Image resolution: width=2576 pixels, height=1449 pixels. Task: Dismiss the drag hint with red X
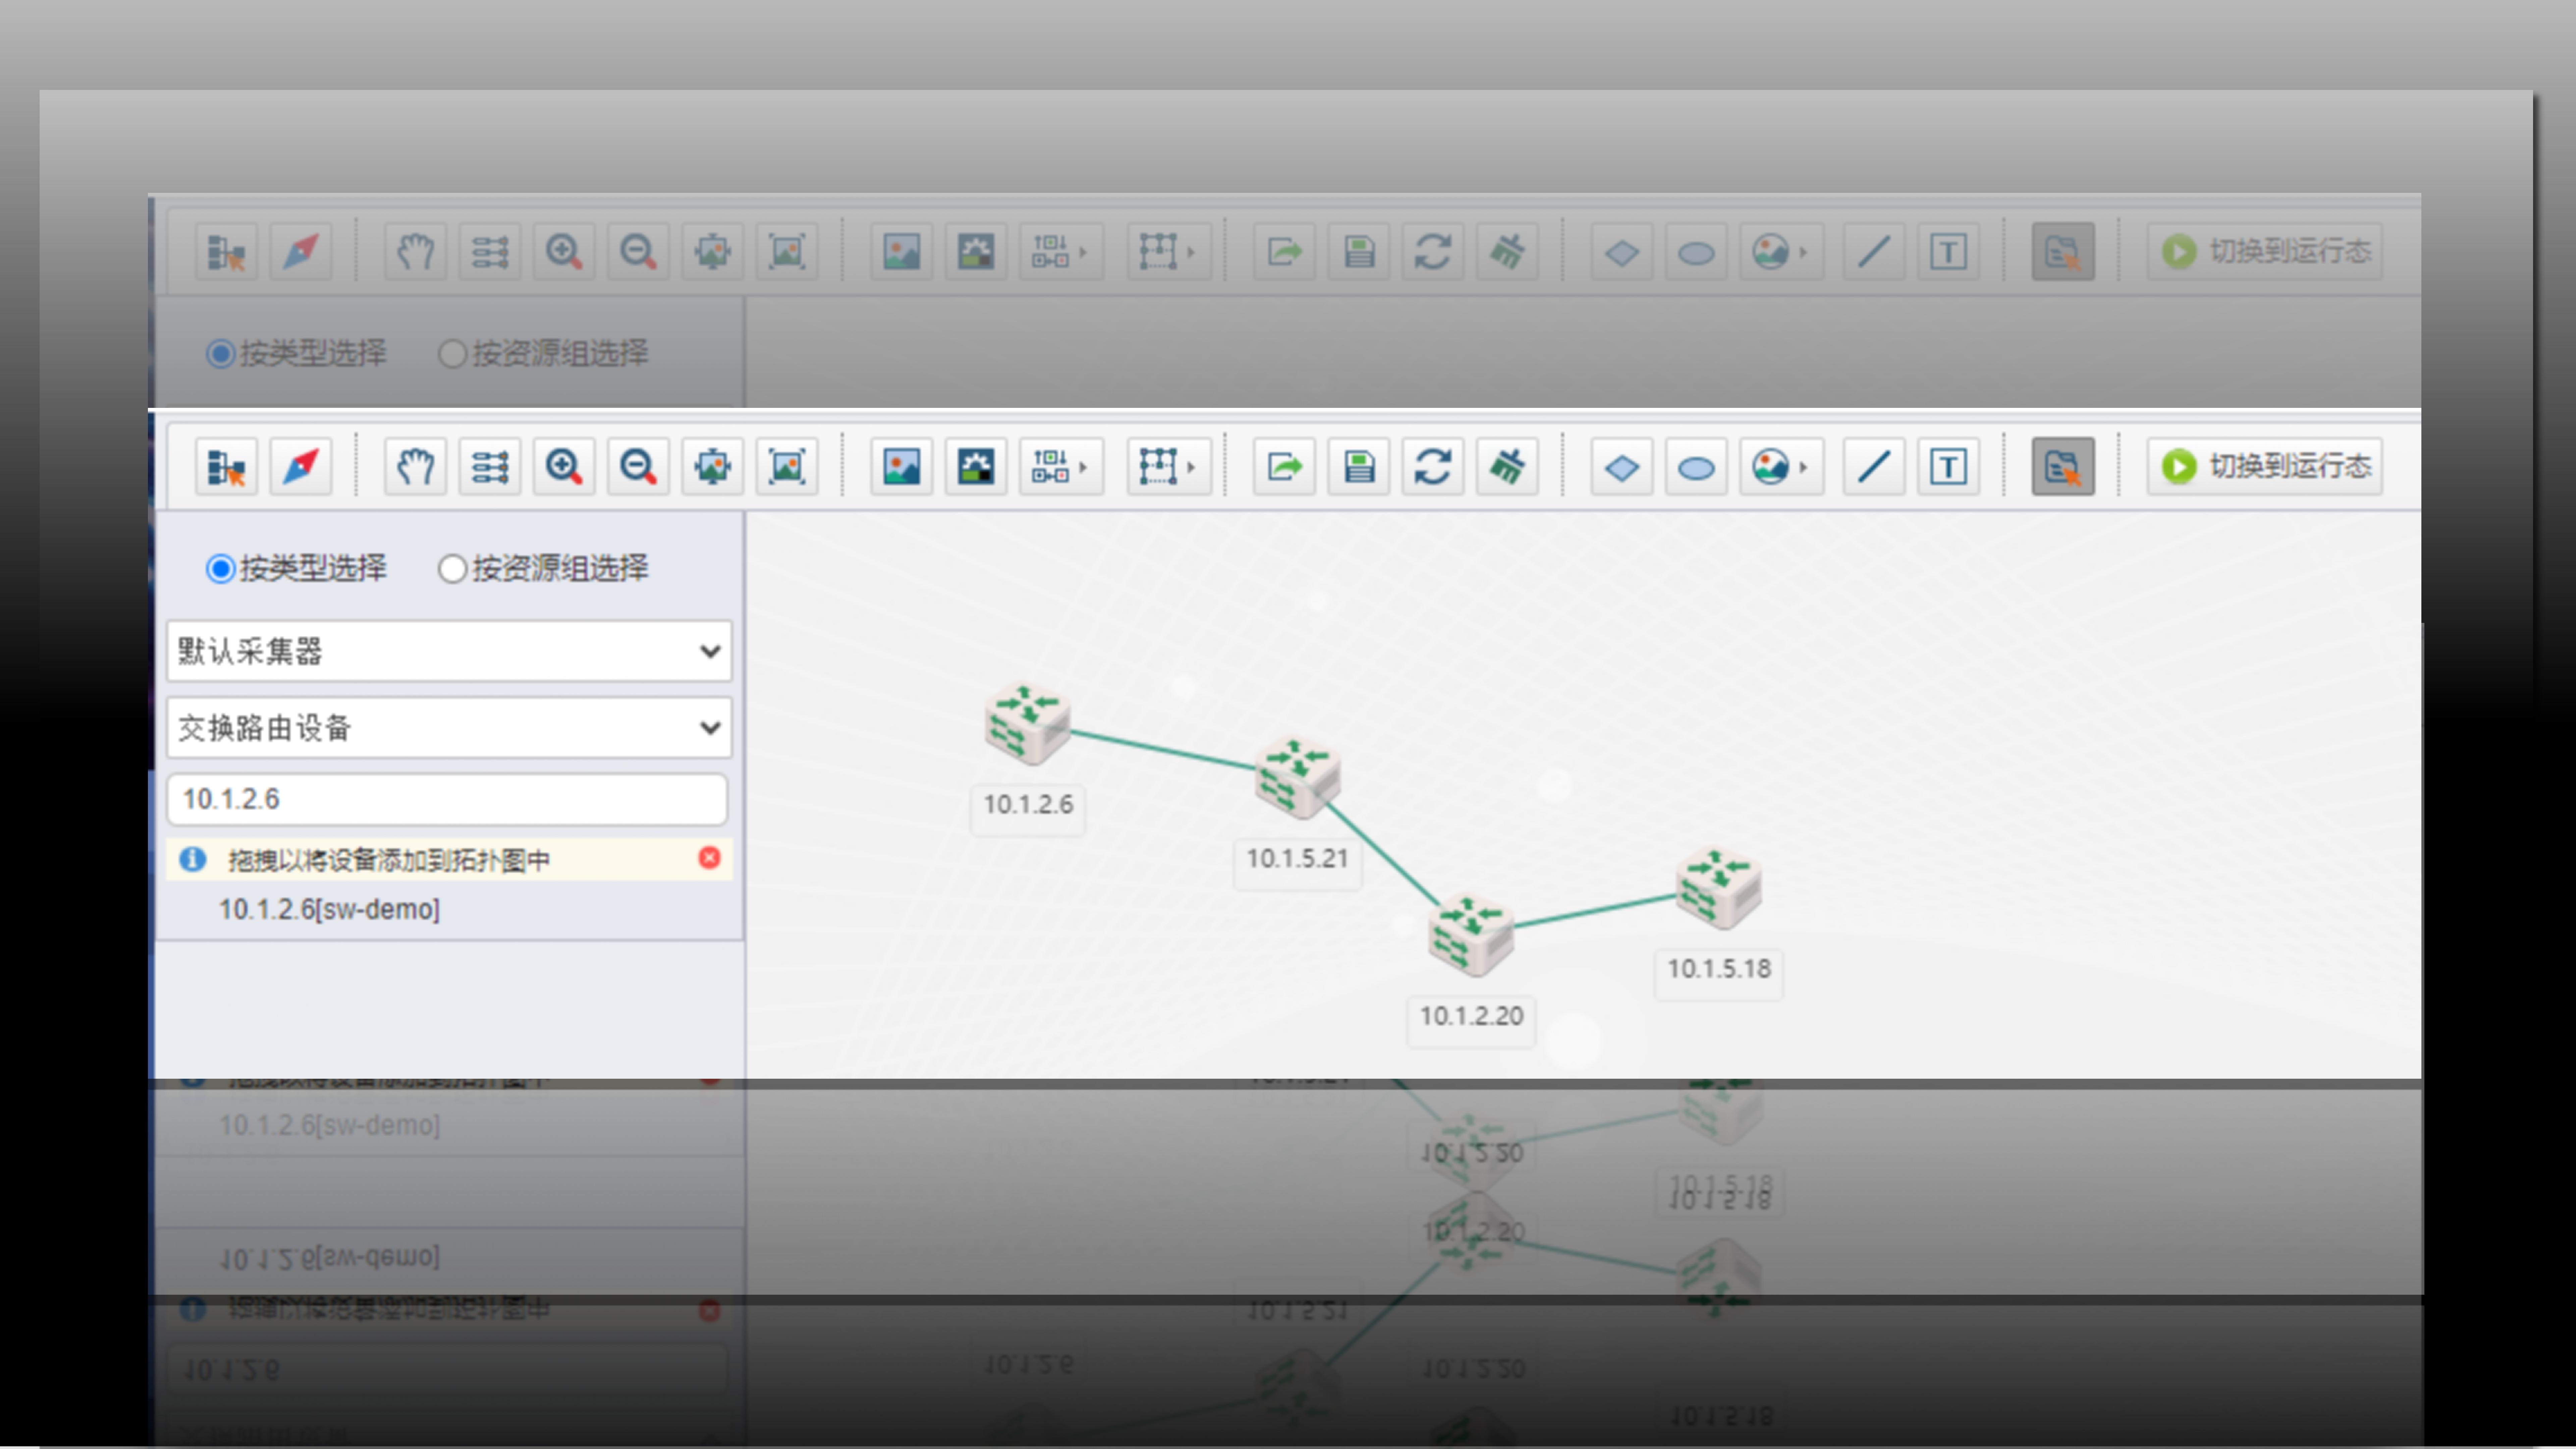pyautogui.click(x=709, y=858)
